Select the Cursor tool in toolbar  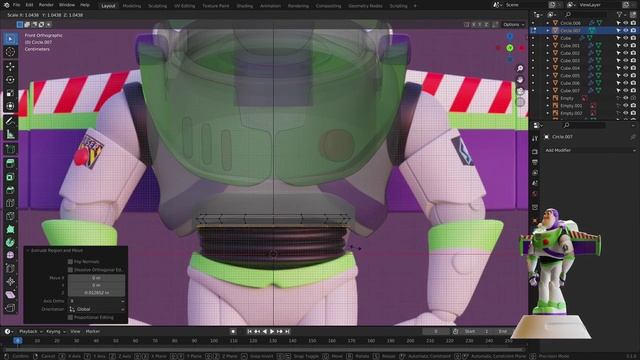pyautogui.click(x=10, y=52)
